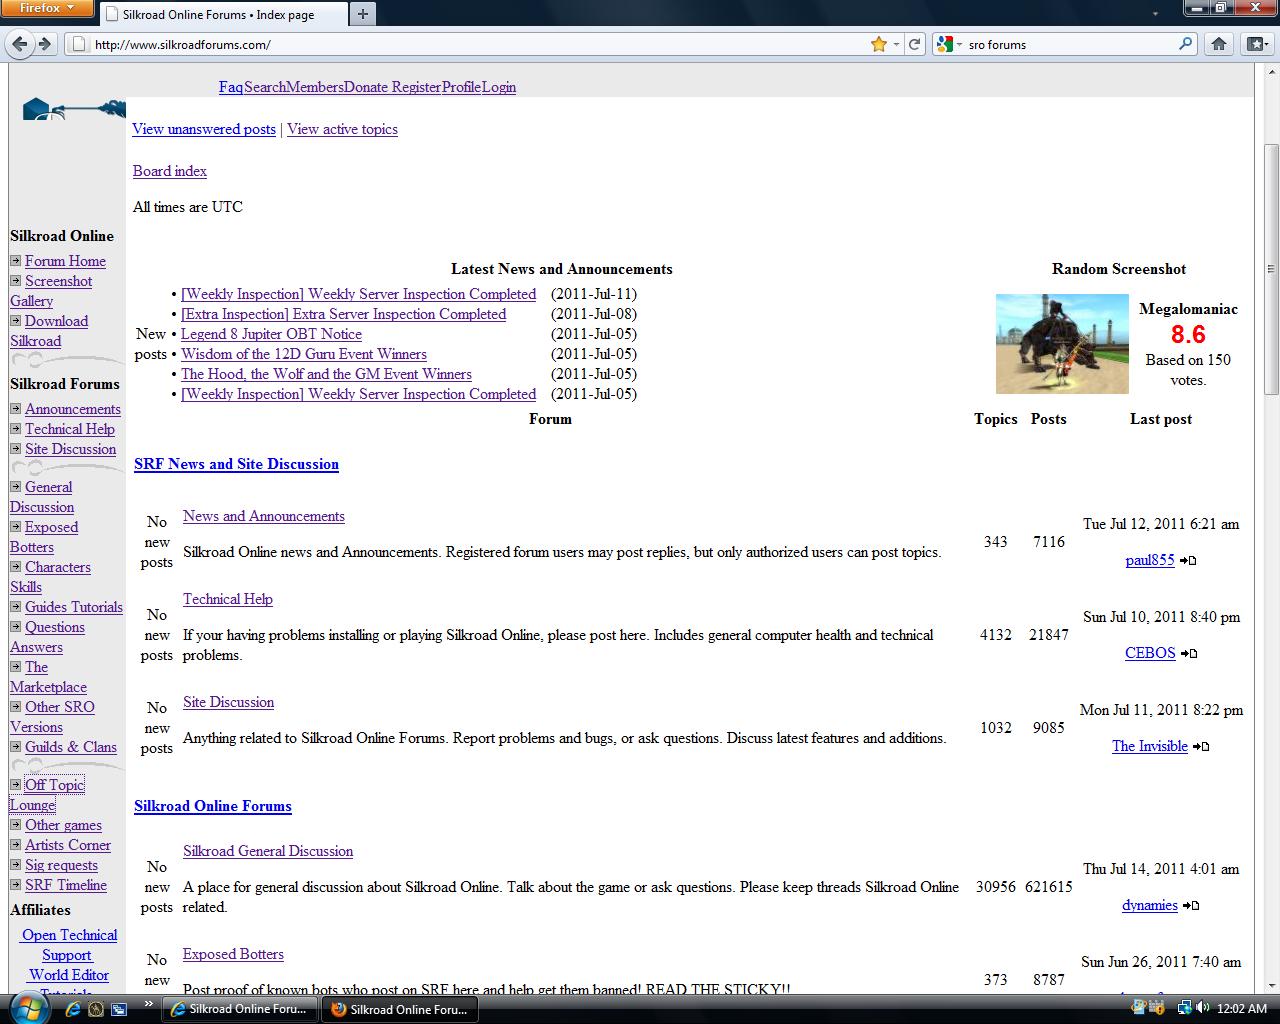1280x1024 pixels.
Task: Expand the URL history dropdown arrow beside the star
Action: click(896, 44)
